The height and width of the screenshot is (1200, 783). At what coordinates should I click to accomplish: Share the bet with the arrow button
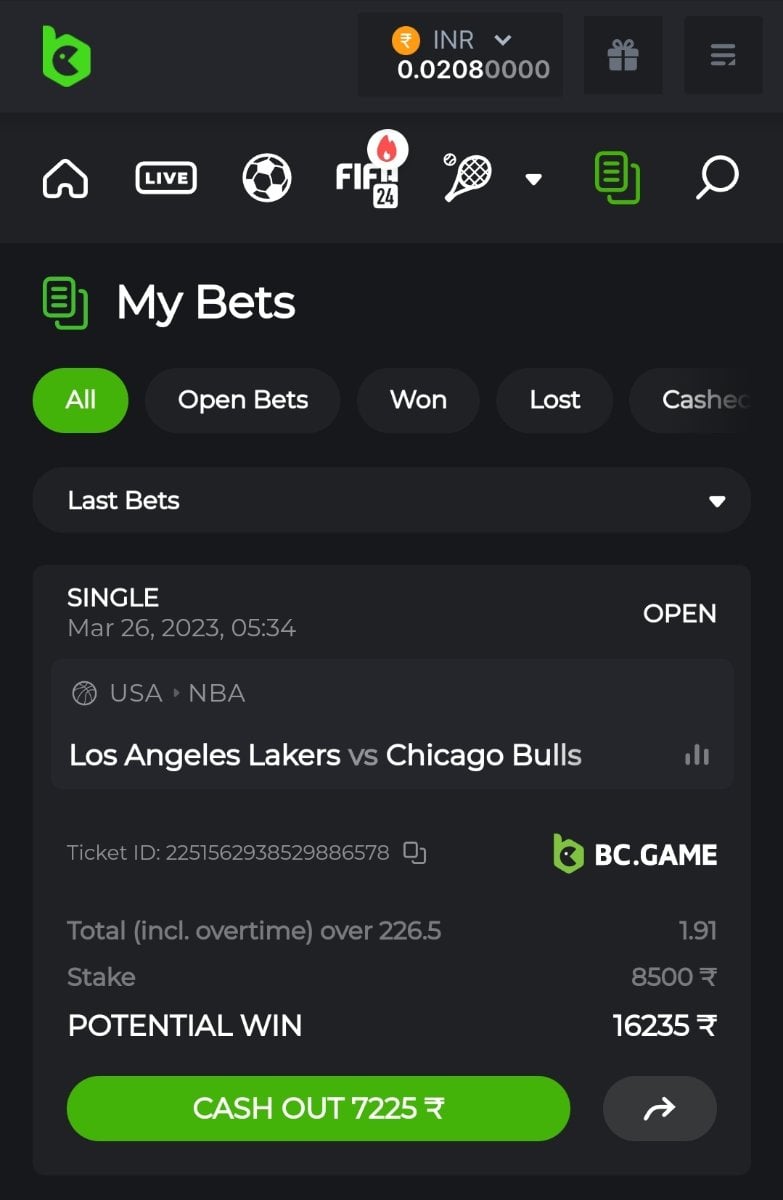click(660, 1108)
